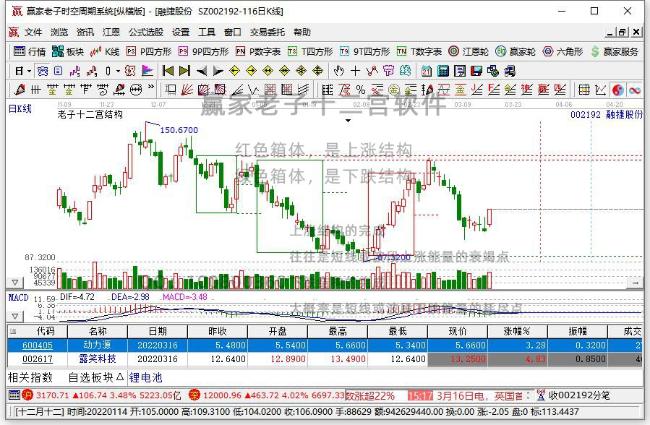The height and width of the screenshot is (425, 650).
Task: Click the 002192 融捷股份 stock label
Action: [x=606, y=114]
